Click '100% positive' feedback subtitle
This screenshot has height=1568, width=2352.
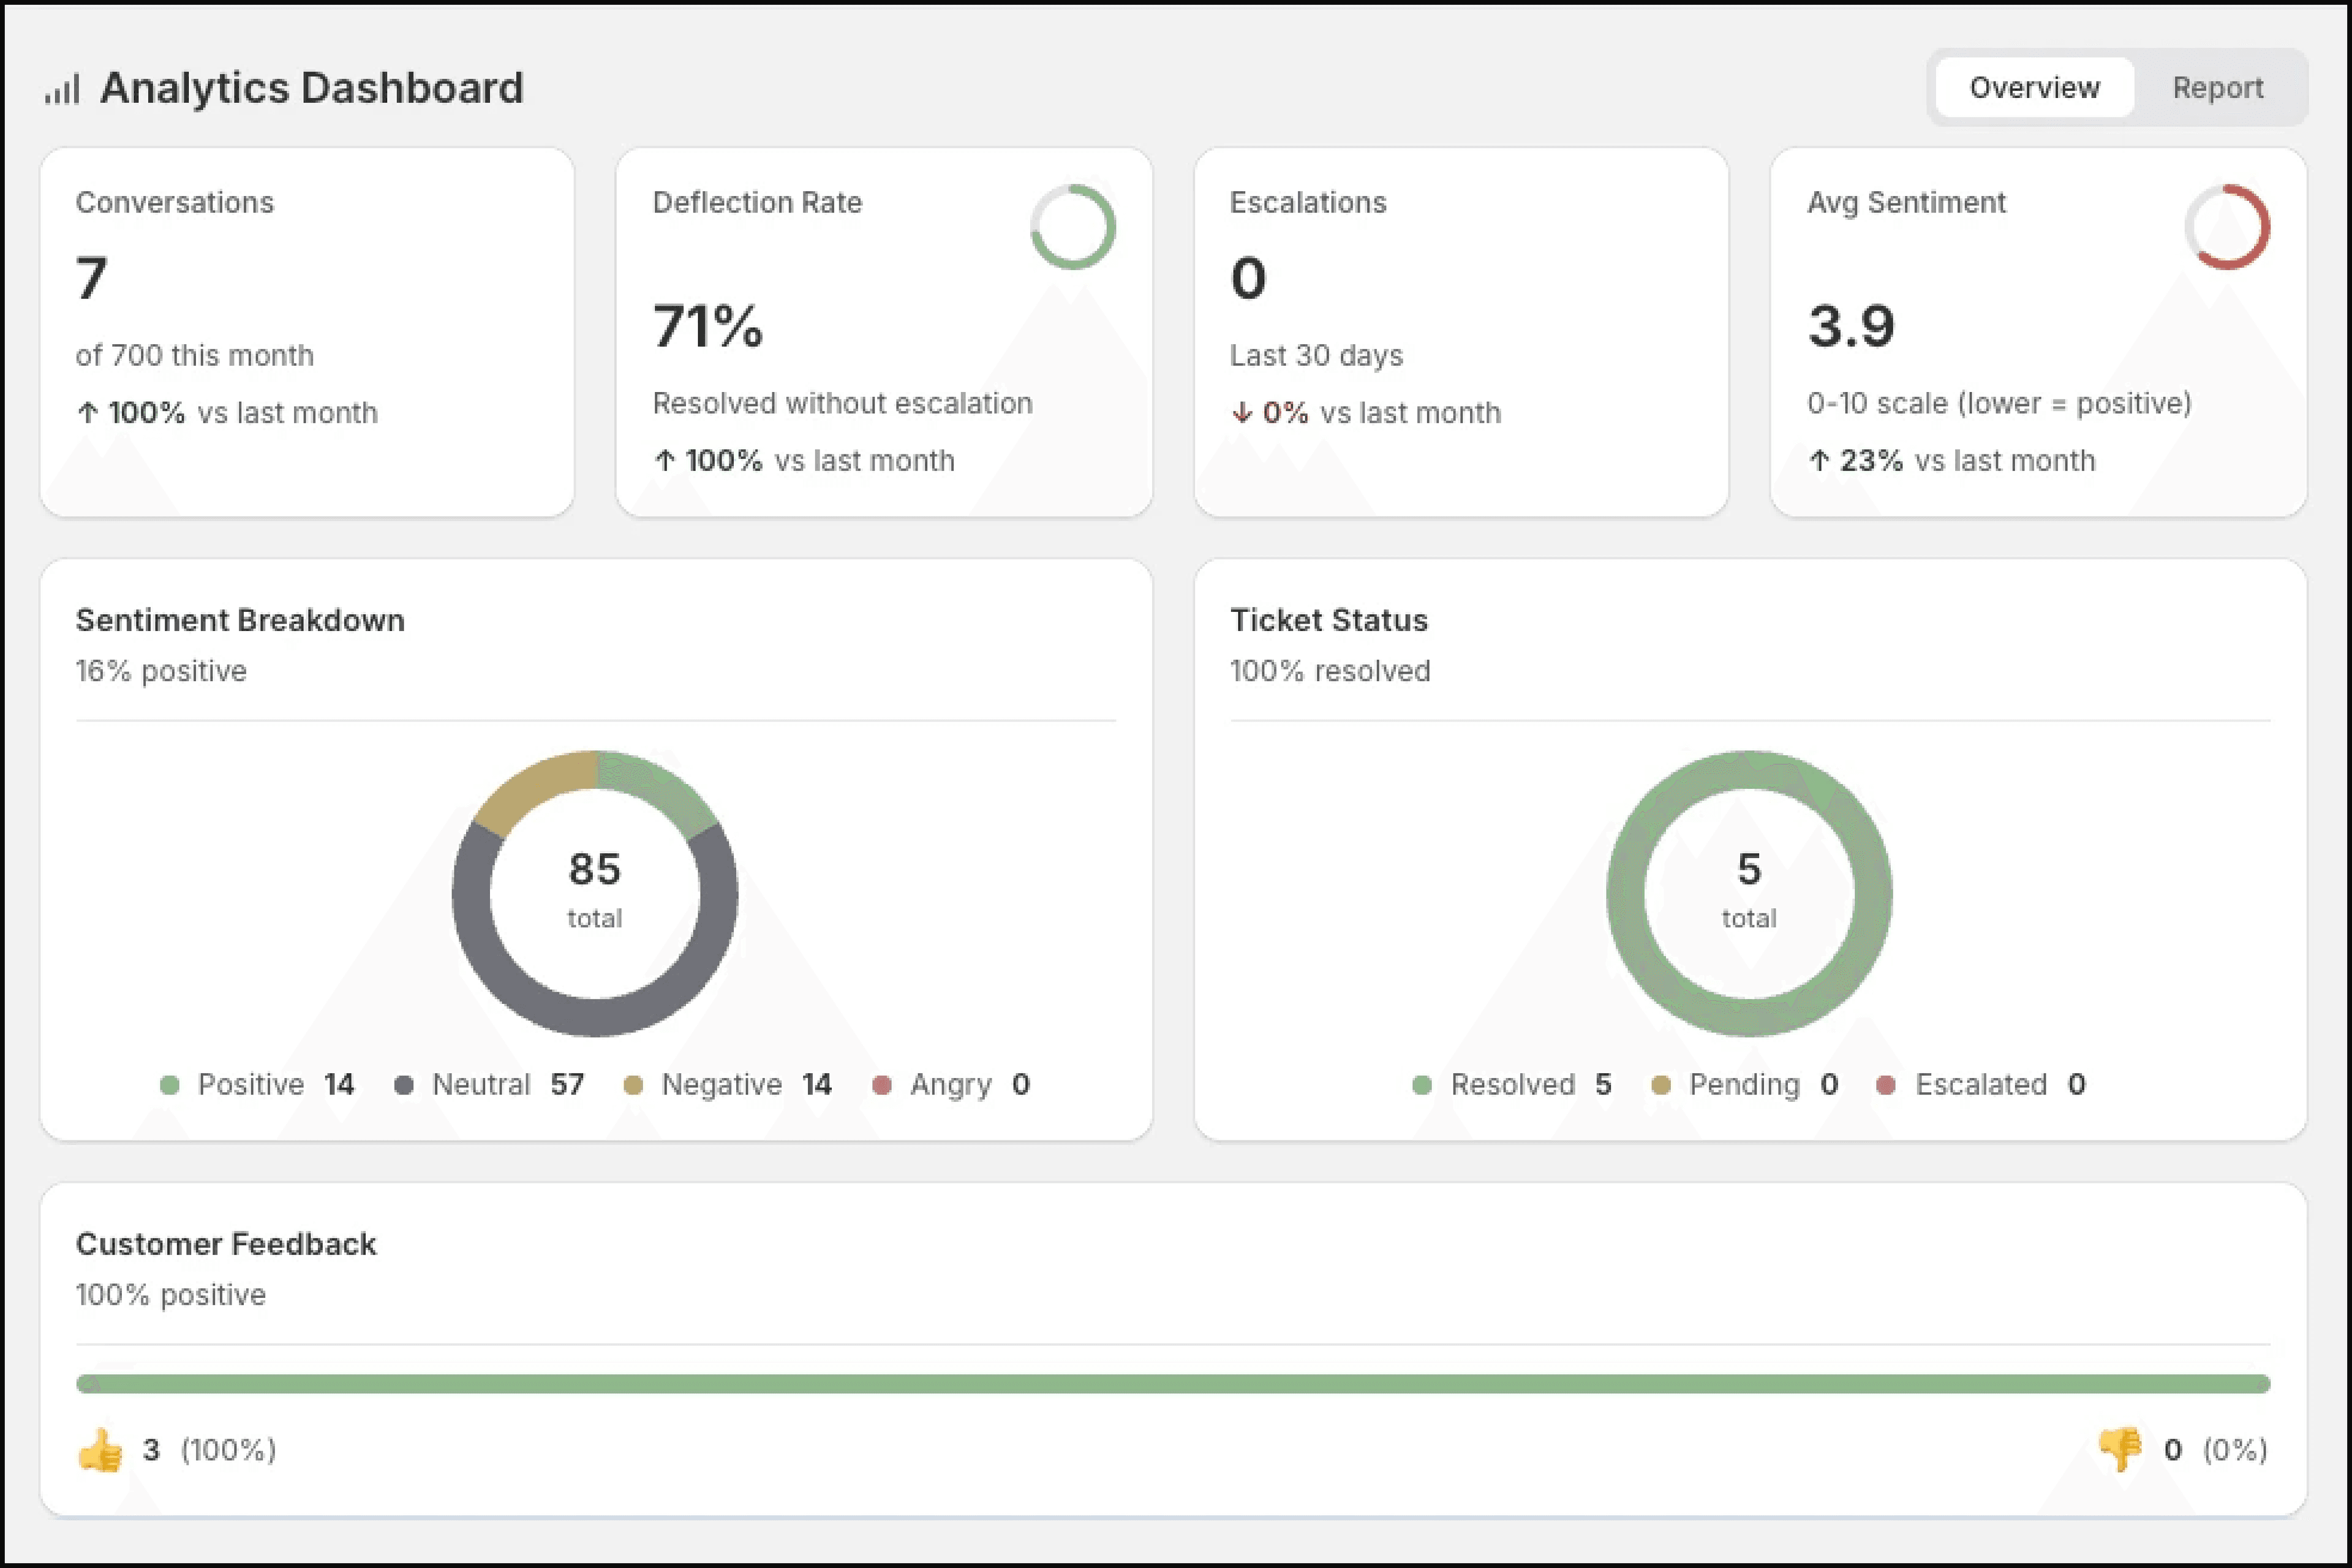pos(171,1295)
